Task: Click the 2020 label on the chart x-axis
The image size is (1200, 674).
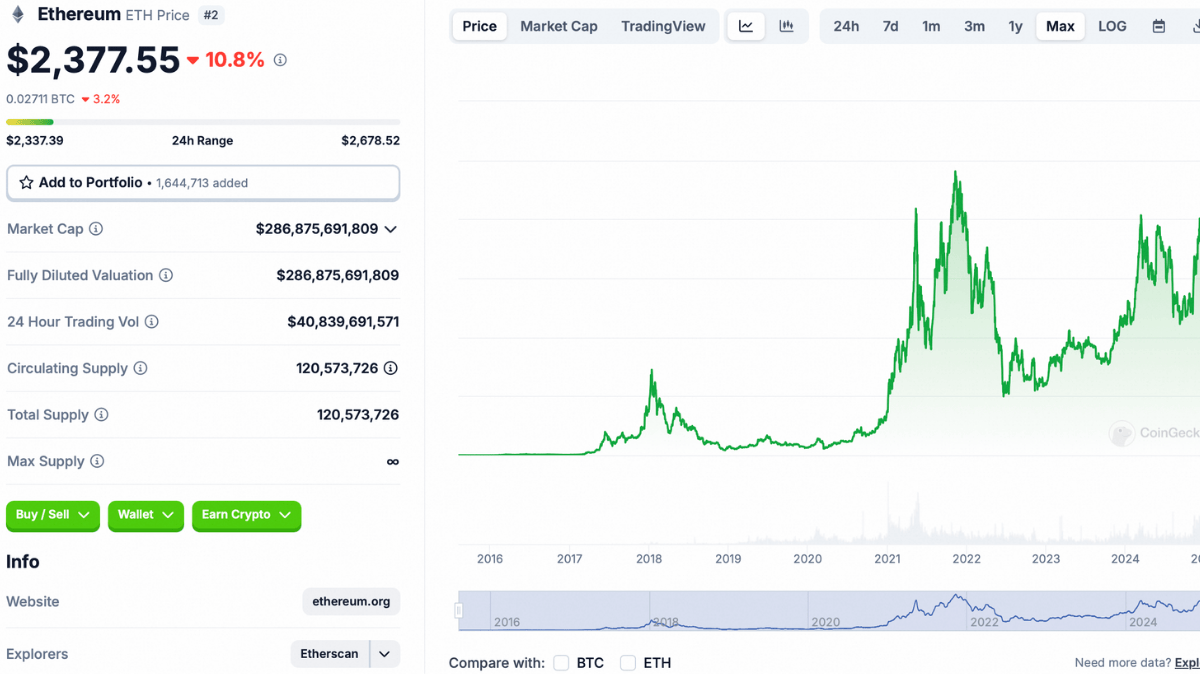Action: 807,559
